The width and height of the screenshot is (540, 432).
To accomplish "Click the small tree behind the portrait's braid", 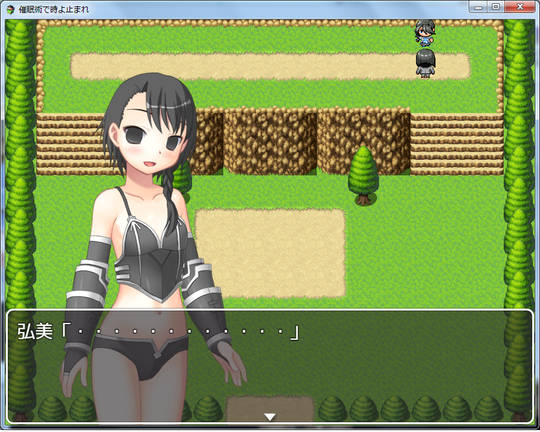I will coord(183,179).
